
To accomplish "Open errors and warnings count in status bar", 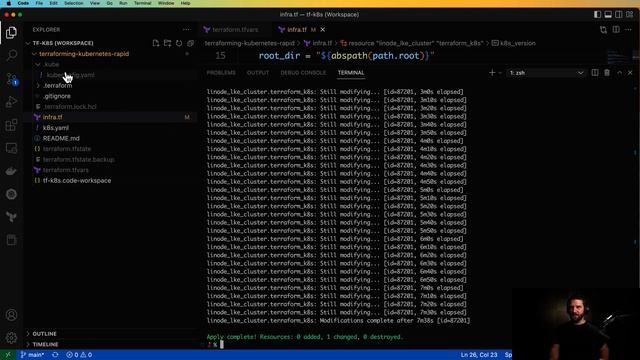I will coord(79,355).
